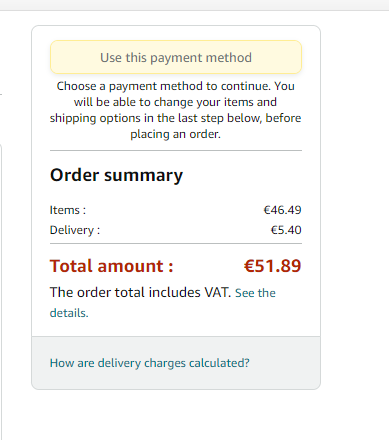Click empty space right of Order summary heading
This screenshot has height=440, width=389.
pyautogui.click(x=243, y=175)
